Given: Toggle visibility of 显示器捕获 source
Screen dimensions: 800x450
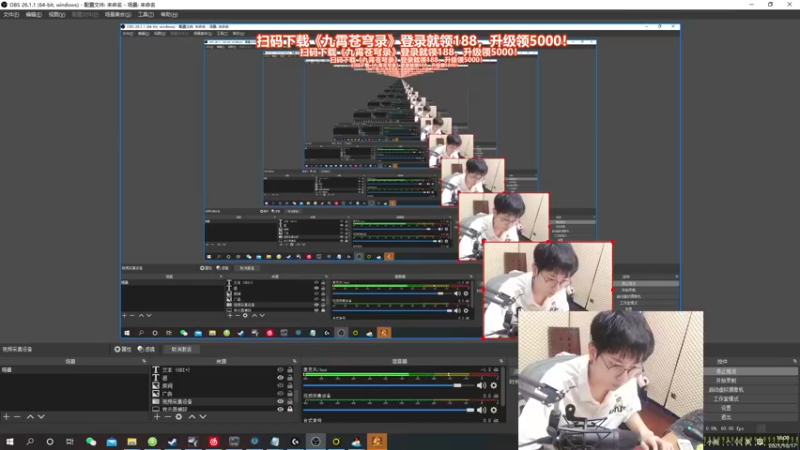Looking at the screenshot, I should tap(280, 409).
